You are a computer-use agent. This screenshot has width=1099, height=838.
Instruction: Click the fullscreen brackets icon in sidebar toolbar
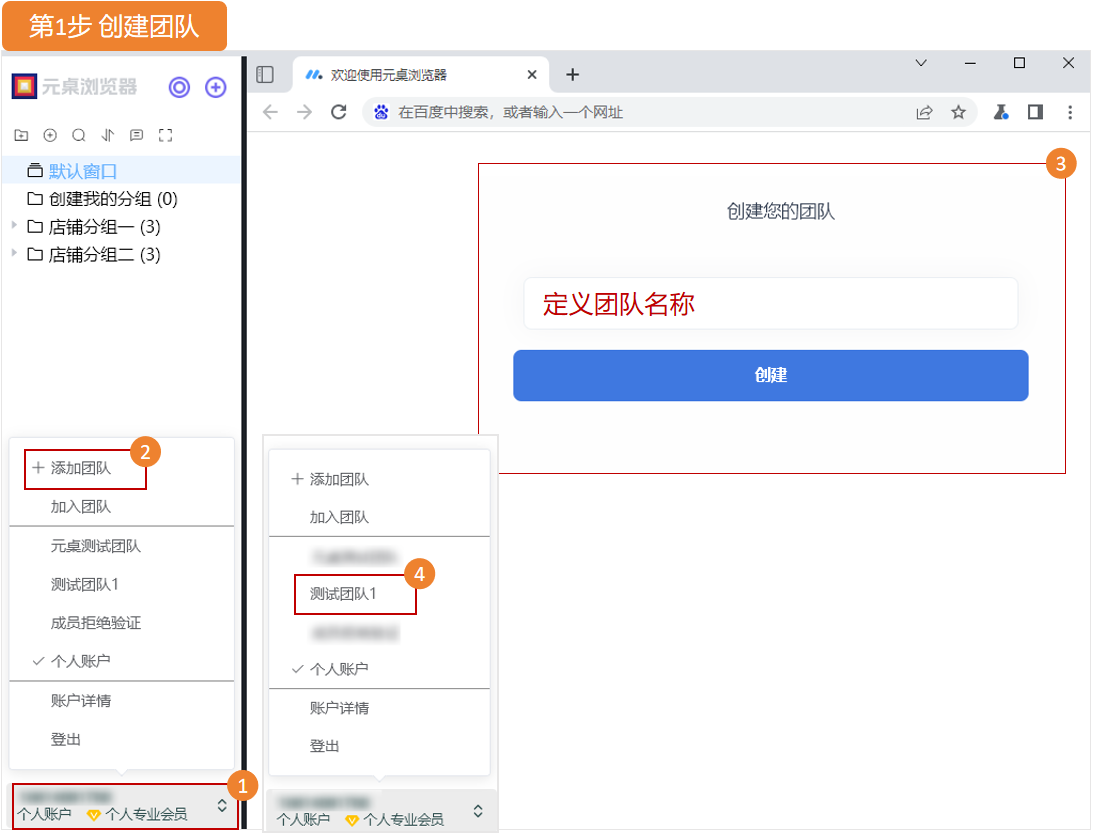coord(165,135)
